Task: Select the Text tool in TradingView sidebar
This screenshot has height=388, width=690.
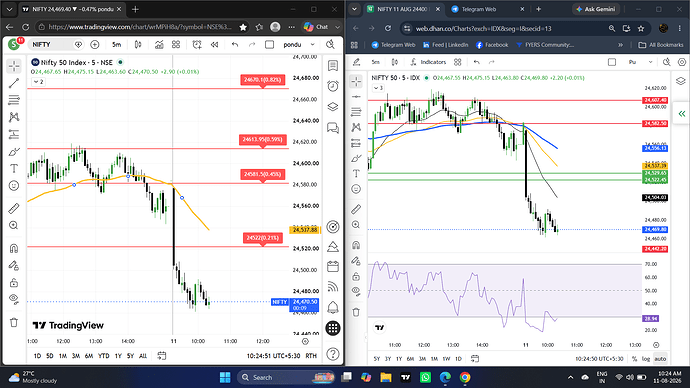Action: (14, 168)
